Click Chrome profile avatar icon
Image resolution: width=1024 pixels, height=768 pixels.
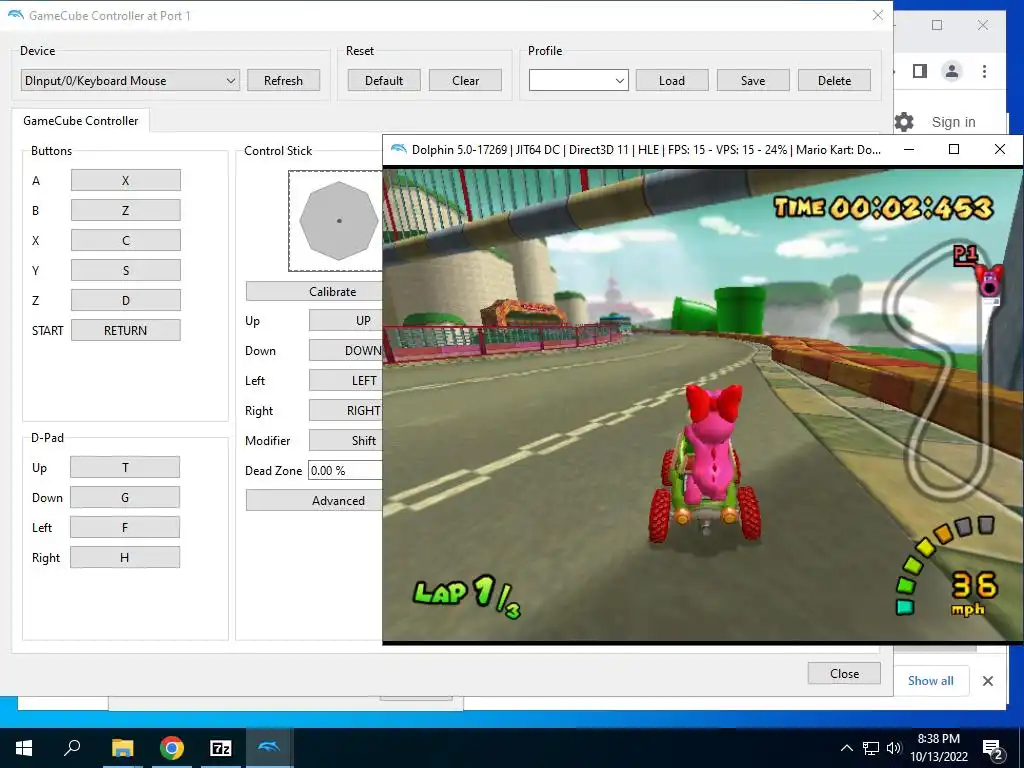(x=952, y=71)
